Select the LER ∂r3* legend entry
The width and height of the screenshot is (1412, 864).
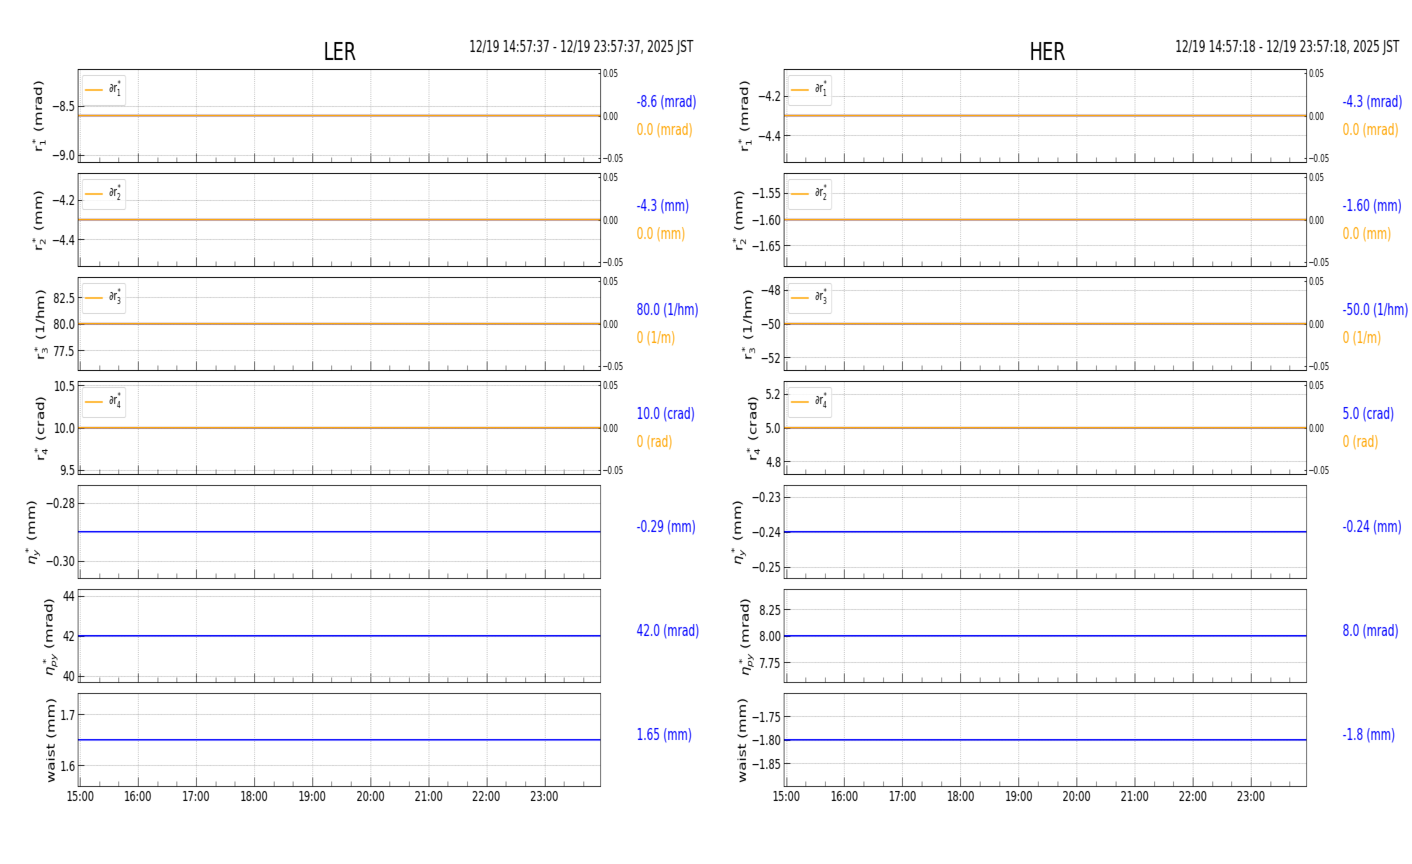[x=104, y=298]
